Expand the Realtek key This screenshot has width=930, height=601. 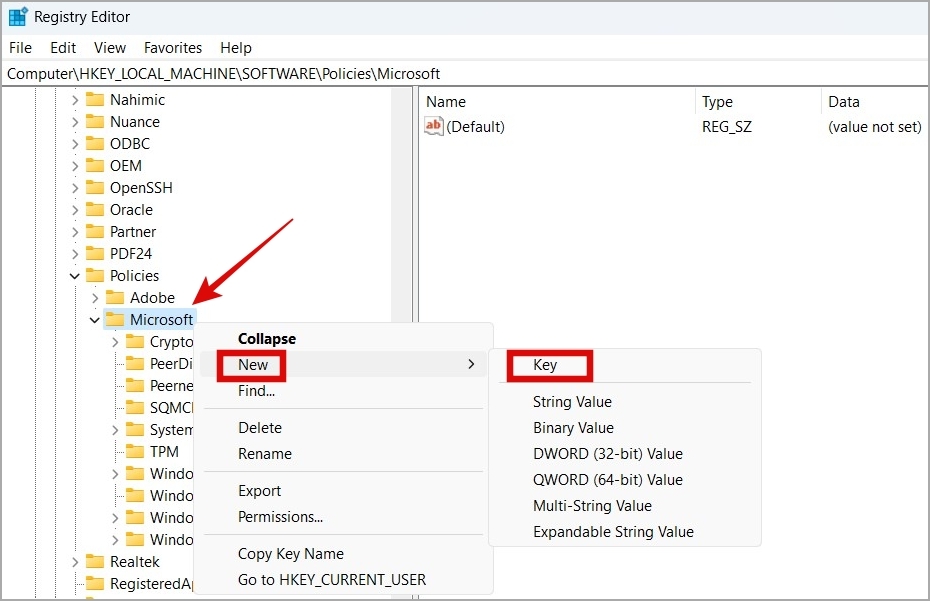75,561
